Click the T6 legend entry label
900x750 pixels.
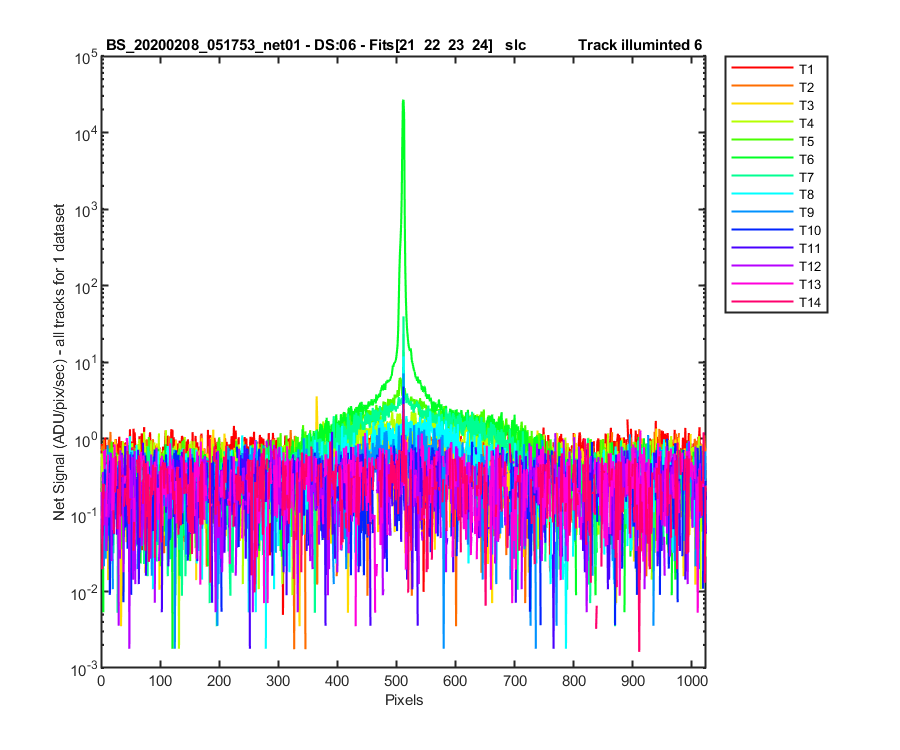(x=806, y=159)
